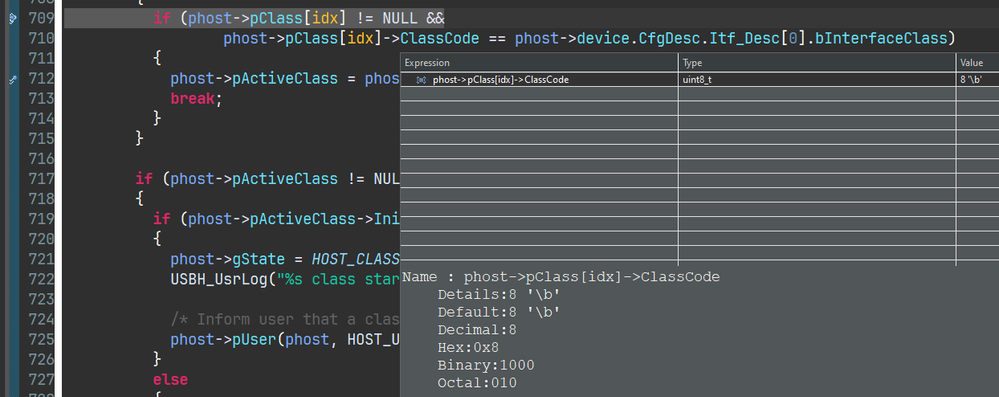Screen dimensions: 999x397
Task: Click line number 727 in the gutter
Action: tap(41, 380)
